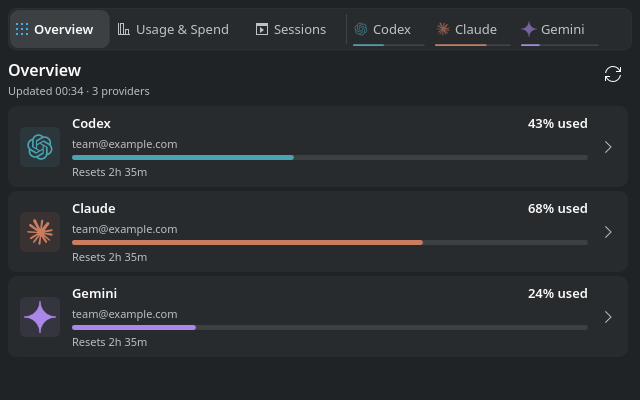Screen dimensions: 640x400
Task: Click team@example.com under Claude
Action: (x=125, y=229)
